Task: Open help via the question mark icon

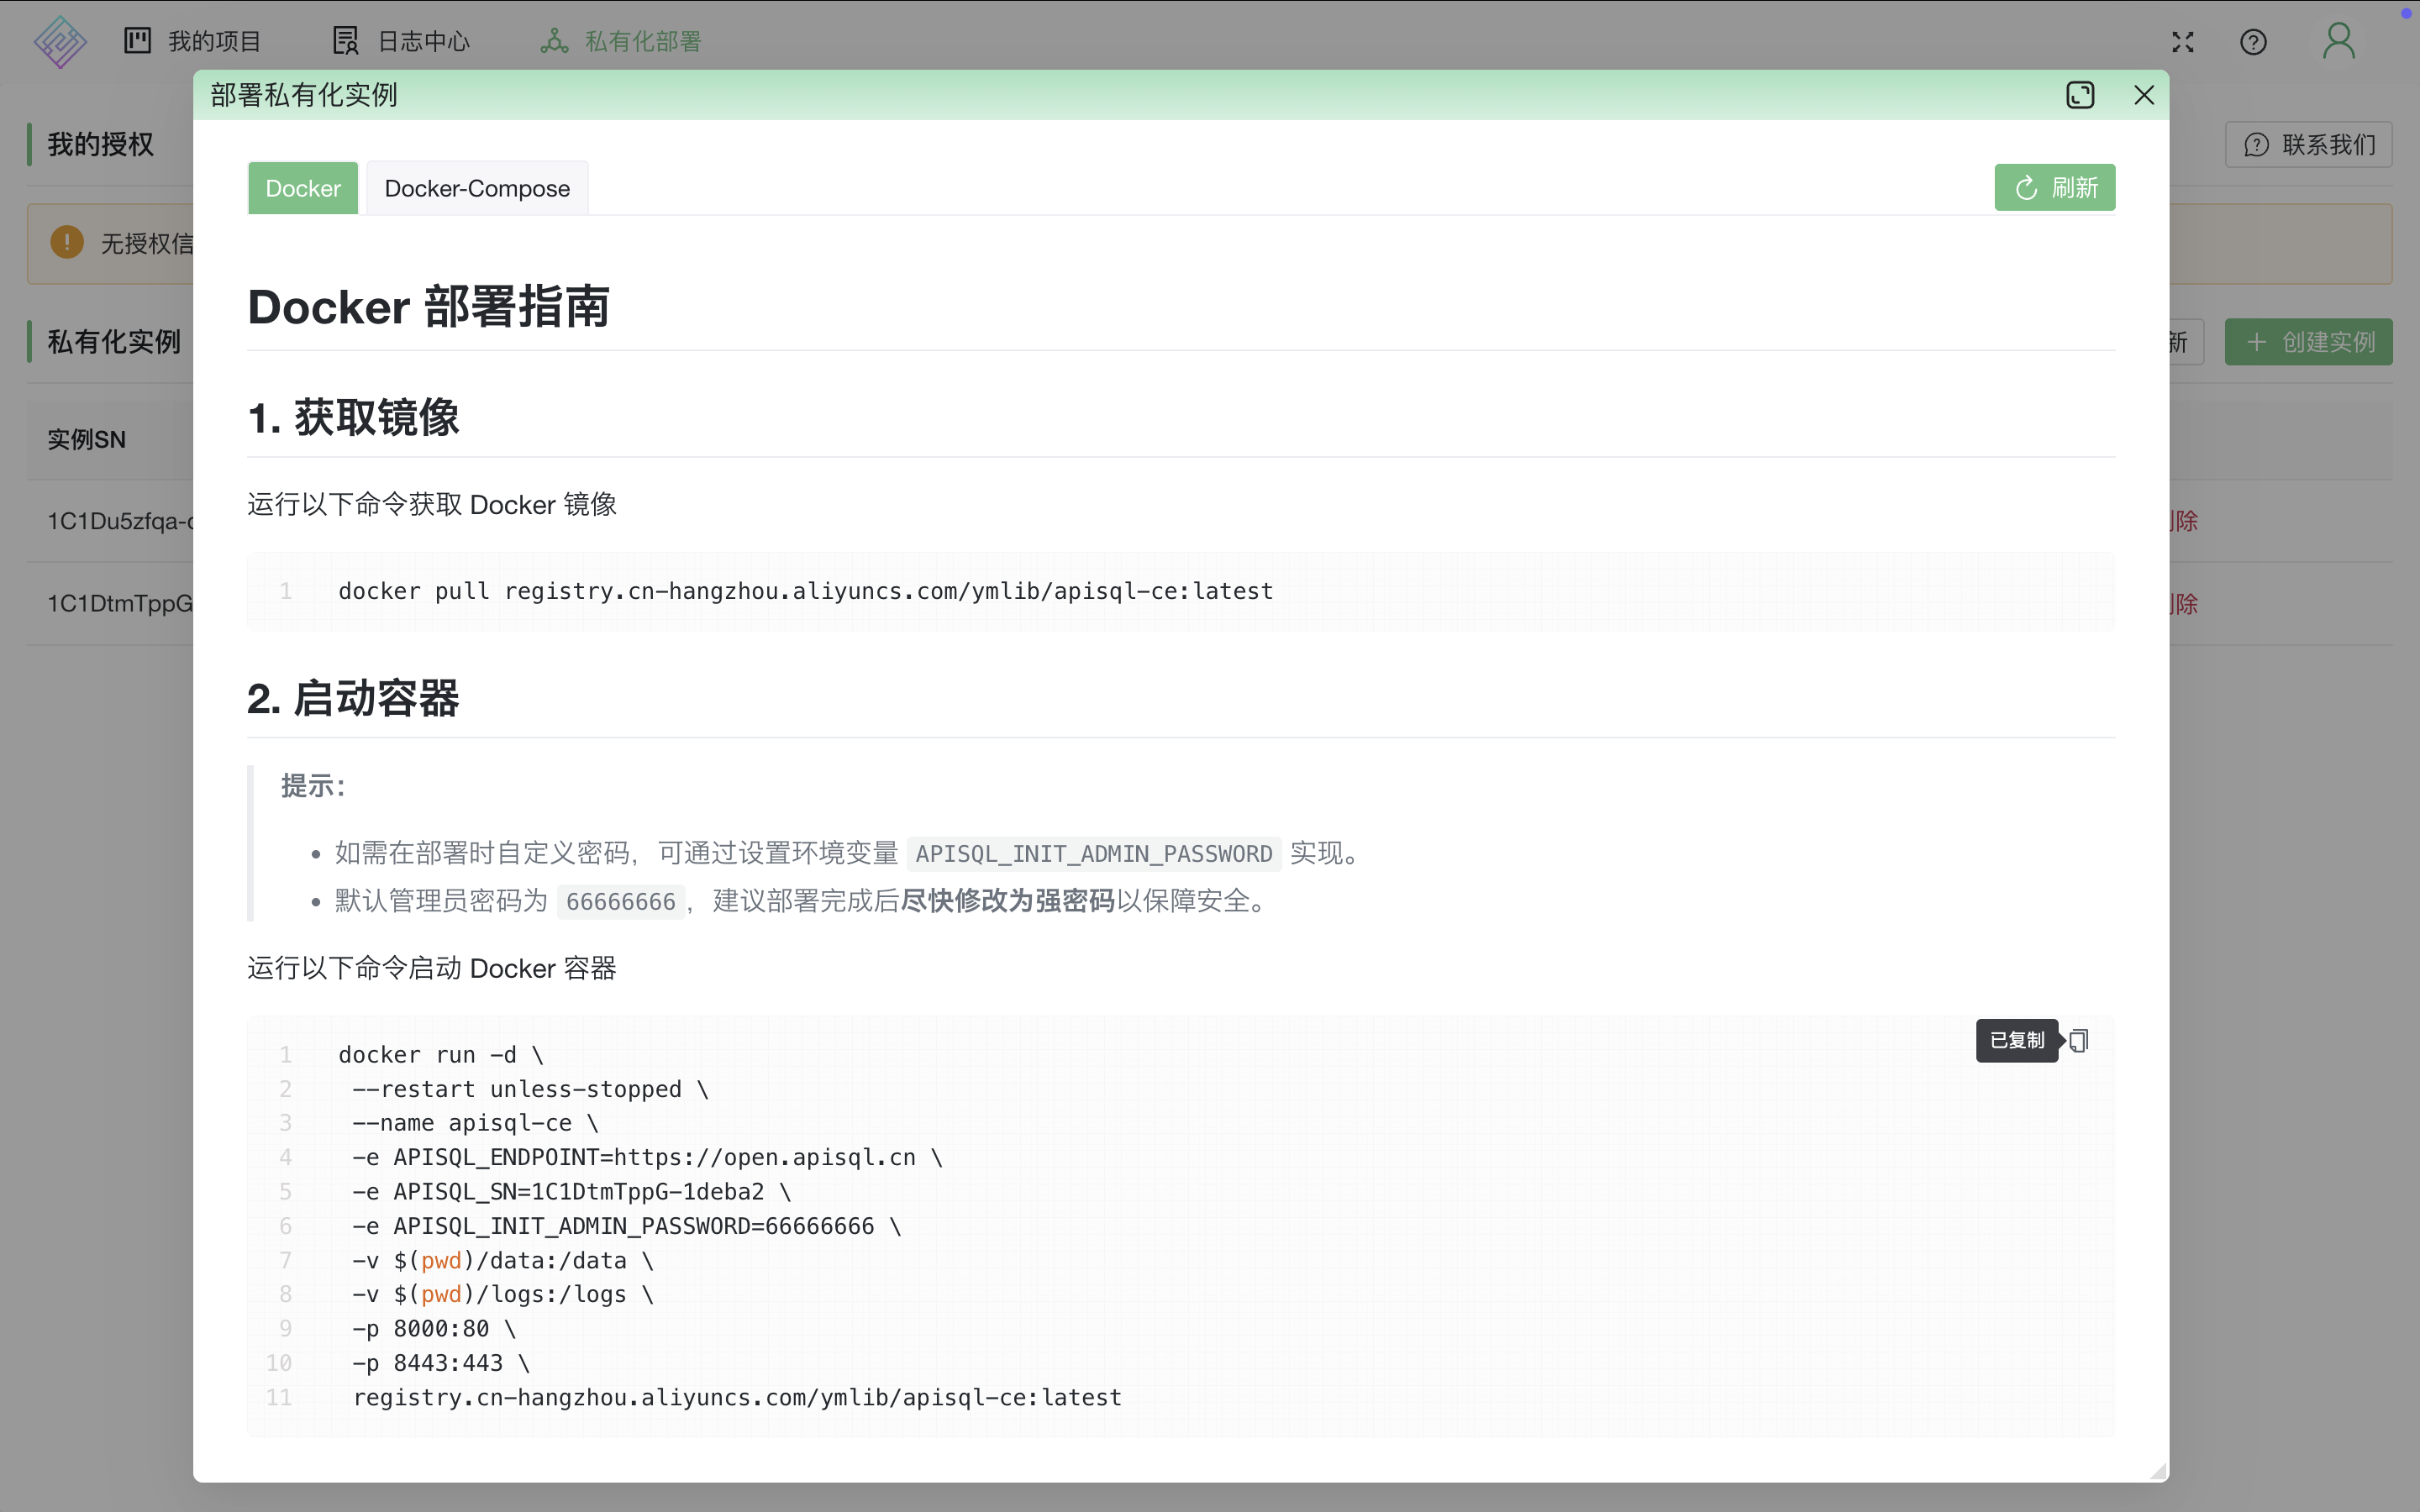Action: (x=2253, y=42)
